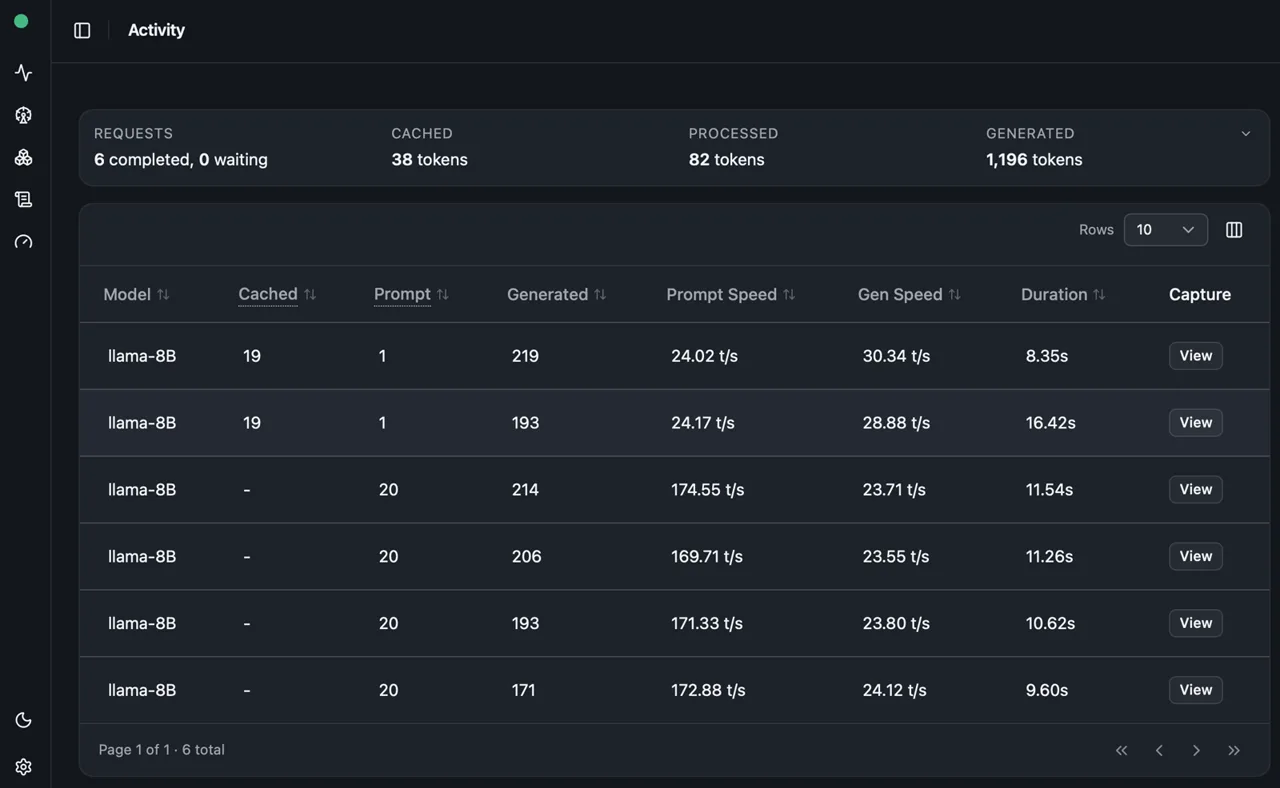
Task: View capture for the 16.42s request
Action: pyautogui.click(x=1195, y=423)
